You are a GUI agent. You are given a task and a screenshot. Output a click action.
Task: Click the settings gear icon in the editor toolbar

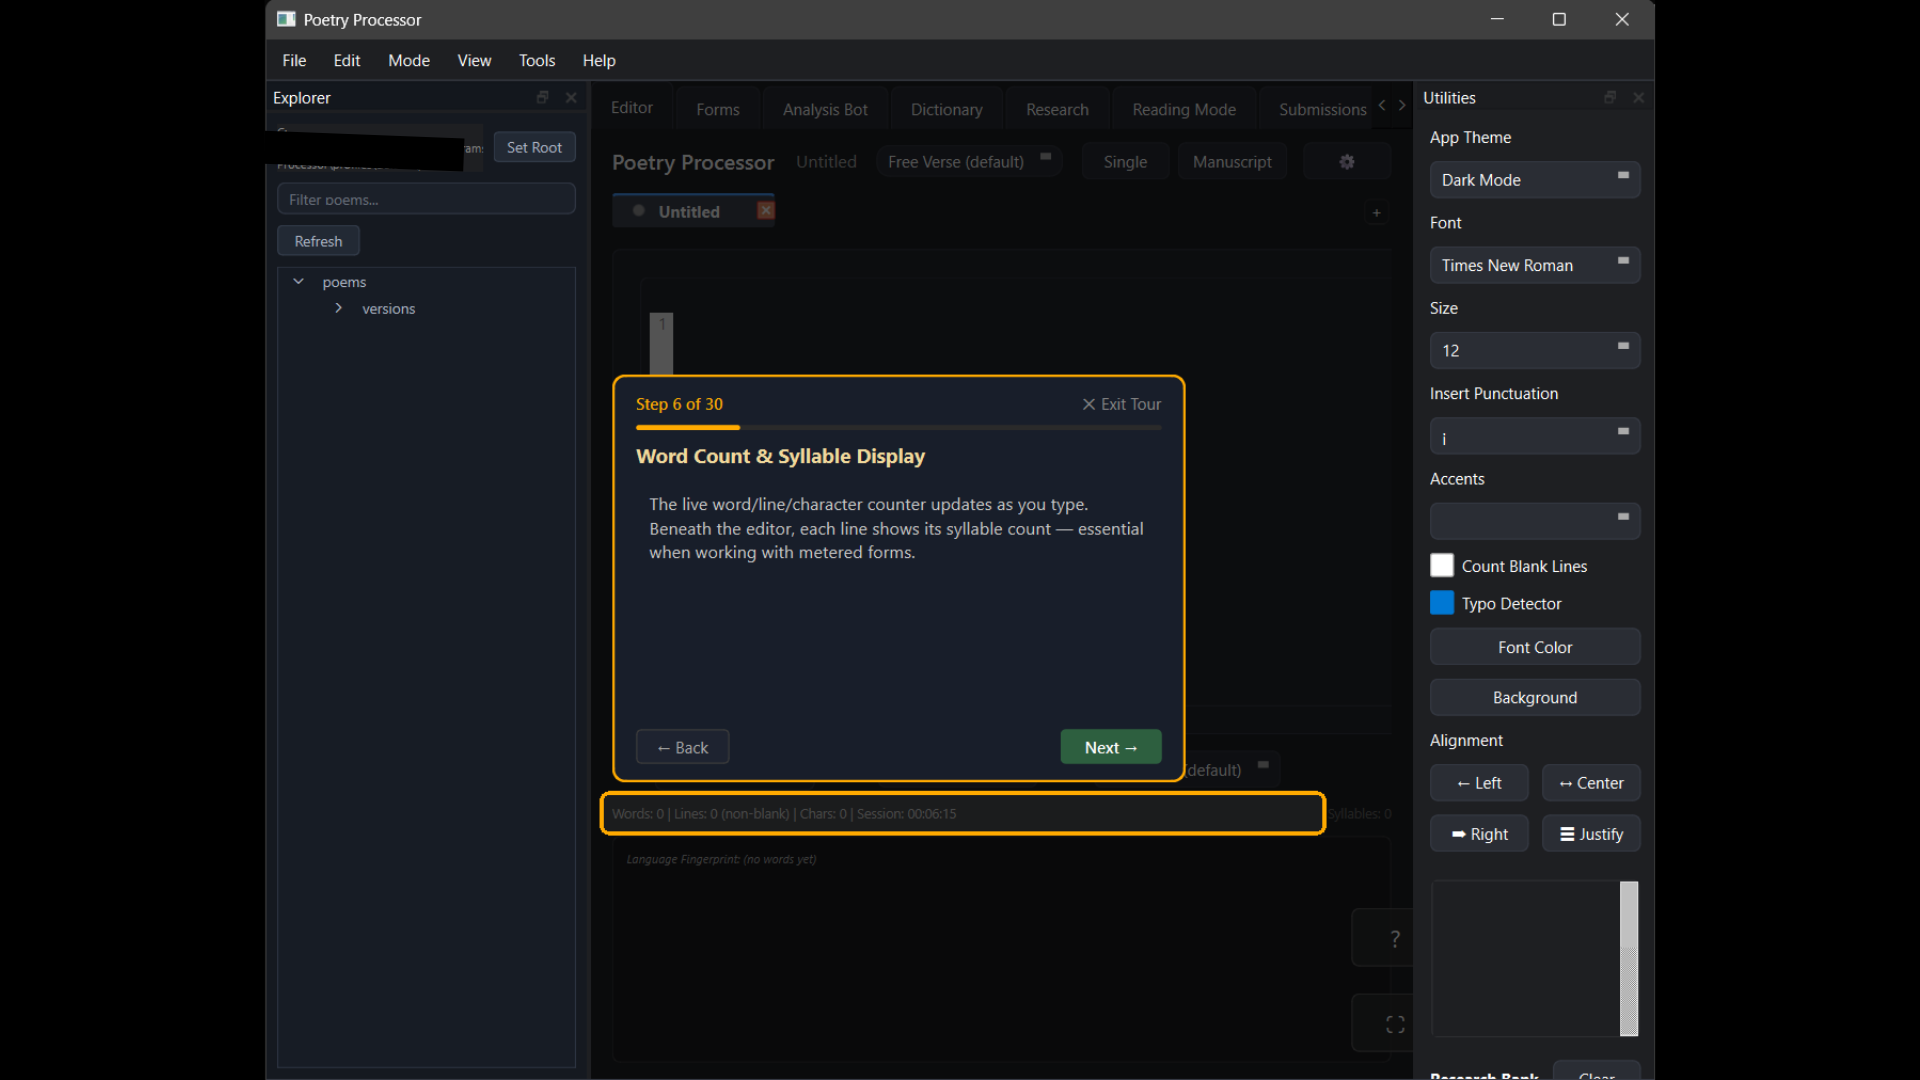point(1347,162)
